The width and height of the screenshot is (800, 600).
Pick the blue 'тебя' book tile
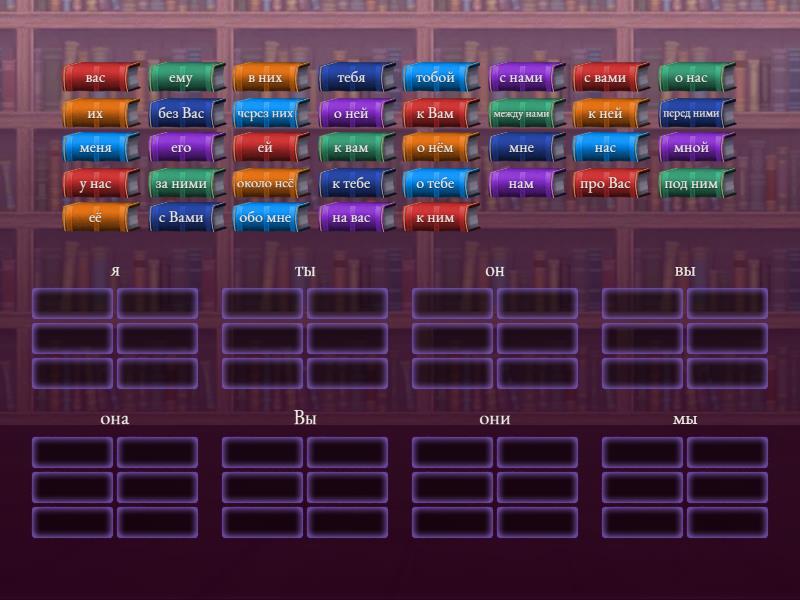[x=352, y=78]
